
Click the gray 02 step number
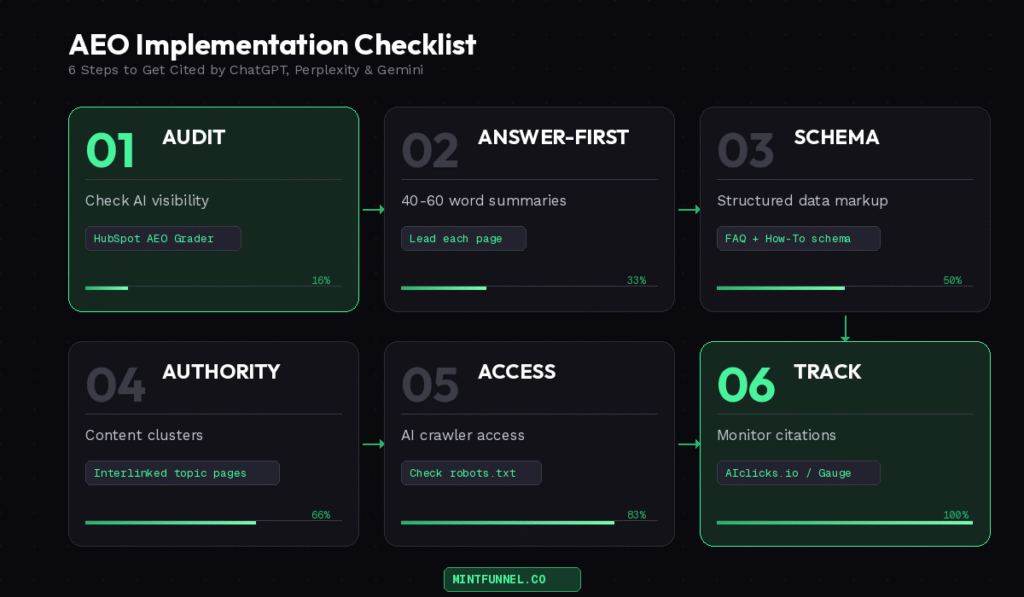coord(430,150)
